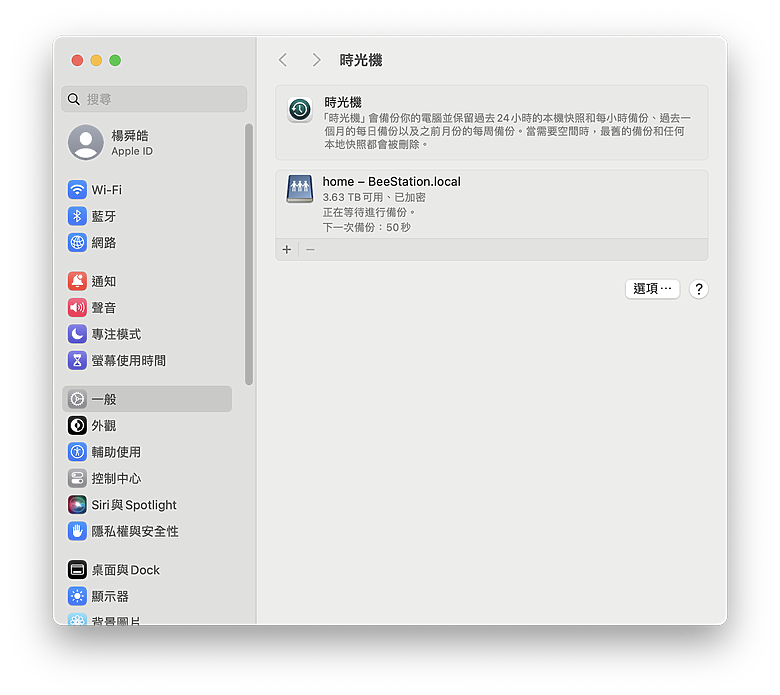
Task: Click the green zoom window button
Action: [115, 60]
